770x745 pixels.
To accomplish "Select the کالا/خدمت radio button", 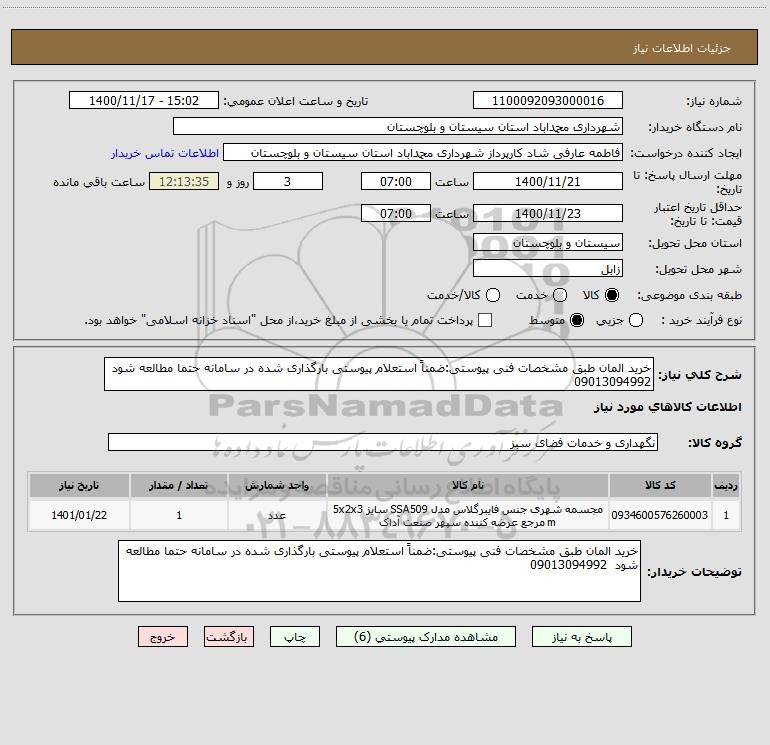I will (x=493, y=295).
